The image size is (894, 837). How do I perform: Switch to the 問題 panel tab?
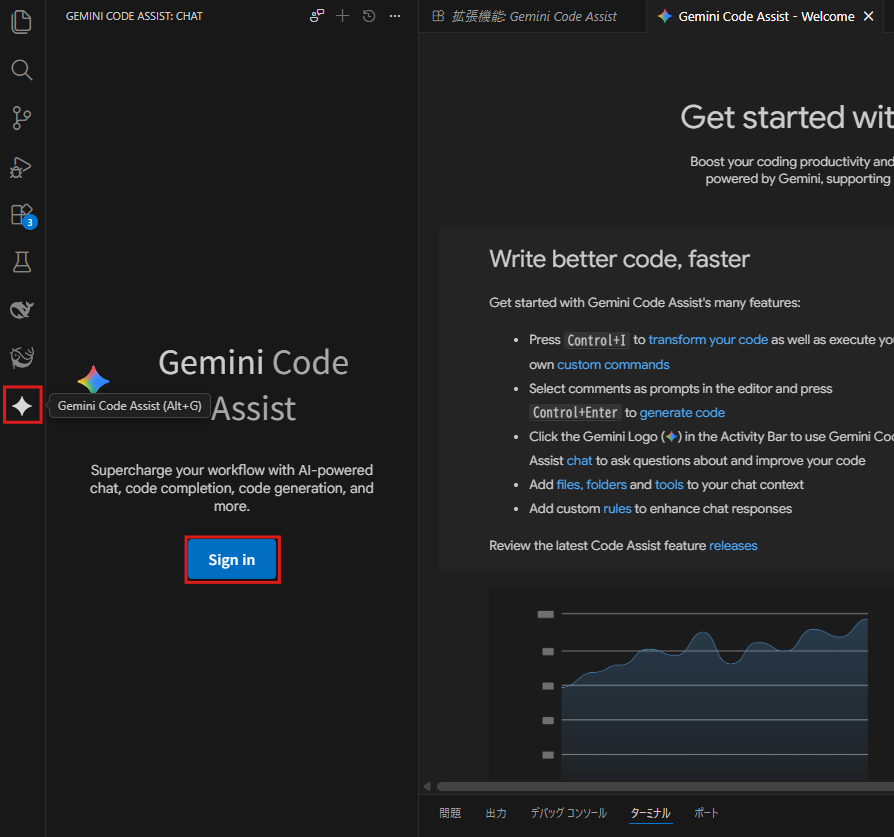tap(450, 813)
